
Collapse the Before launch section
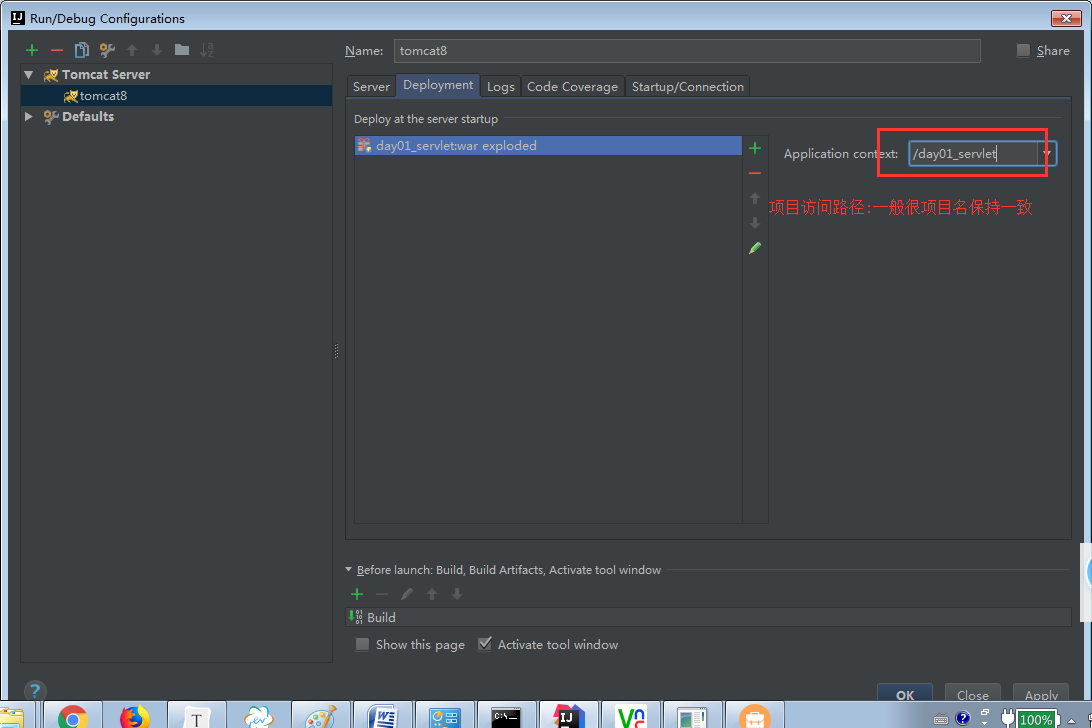[348, 570]
